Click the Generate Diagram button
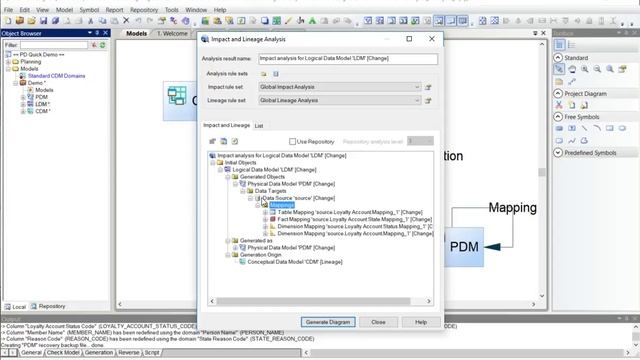Viewport: 640px width, 360px height. pyautogui.click(x=328, y=322)
